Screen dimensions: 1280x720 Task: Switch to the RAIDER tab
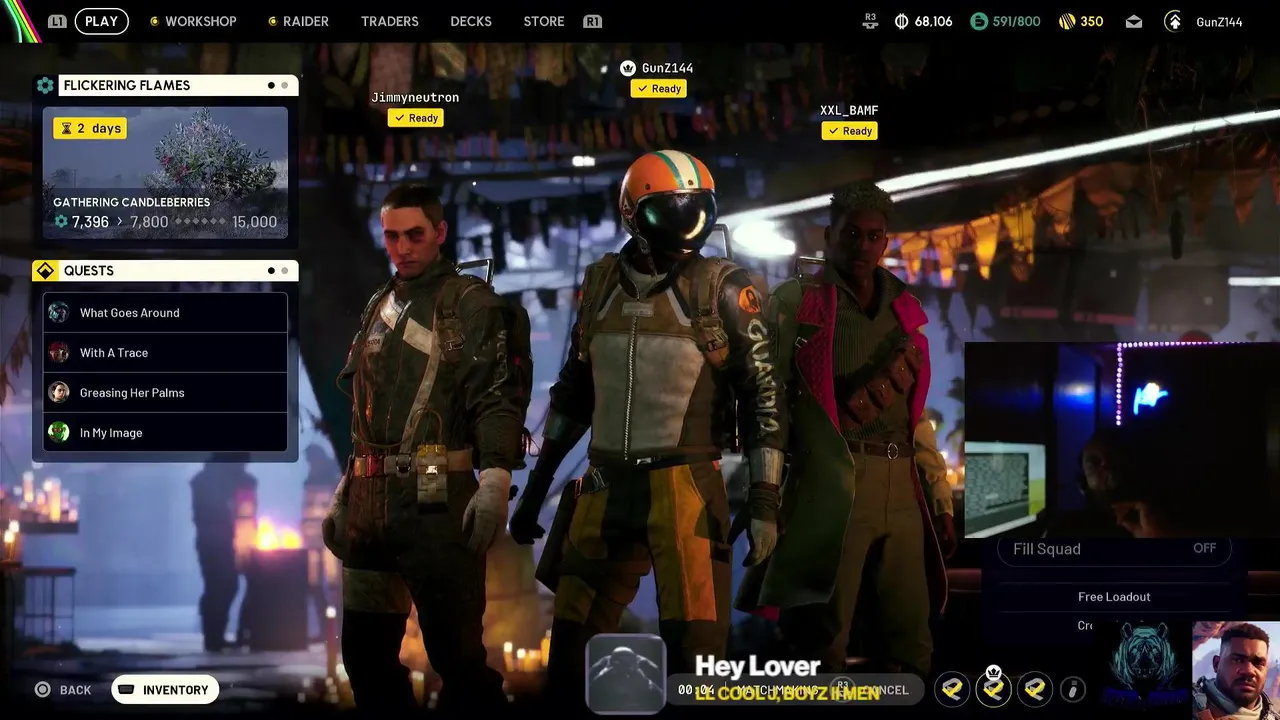click(305, 21)
